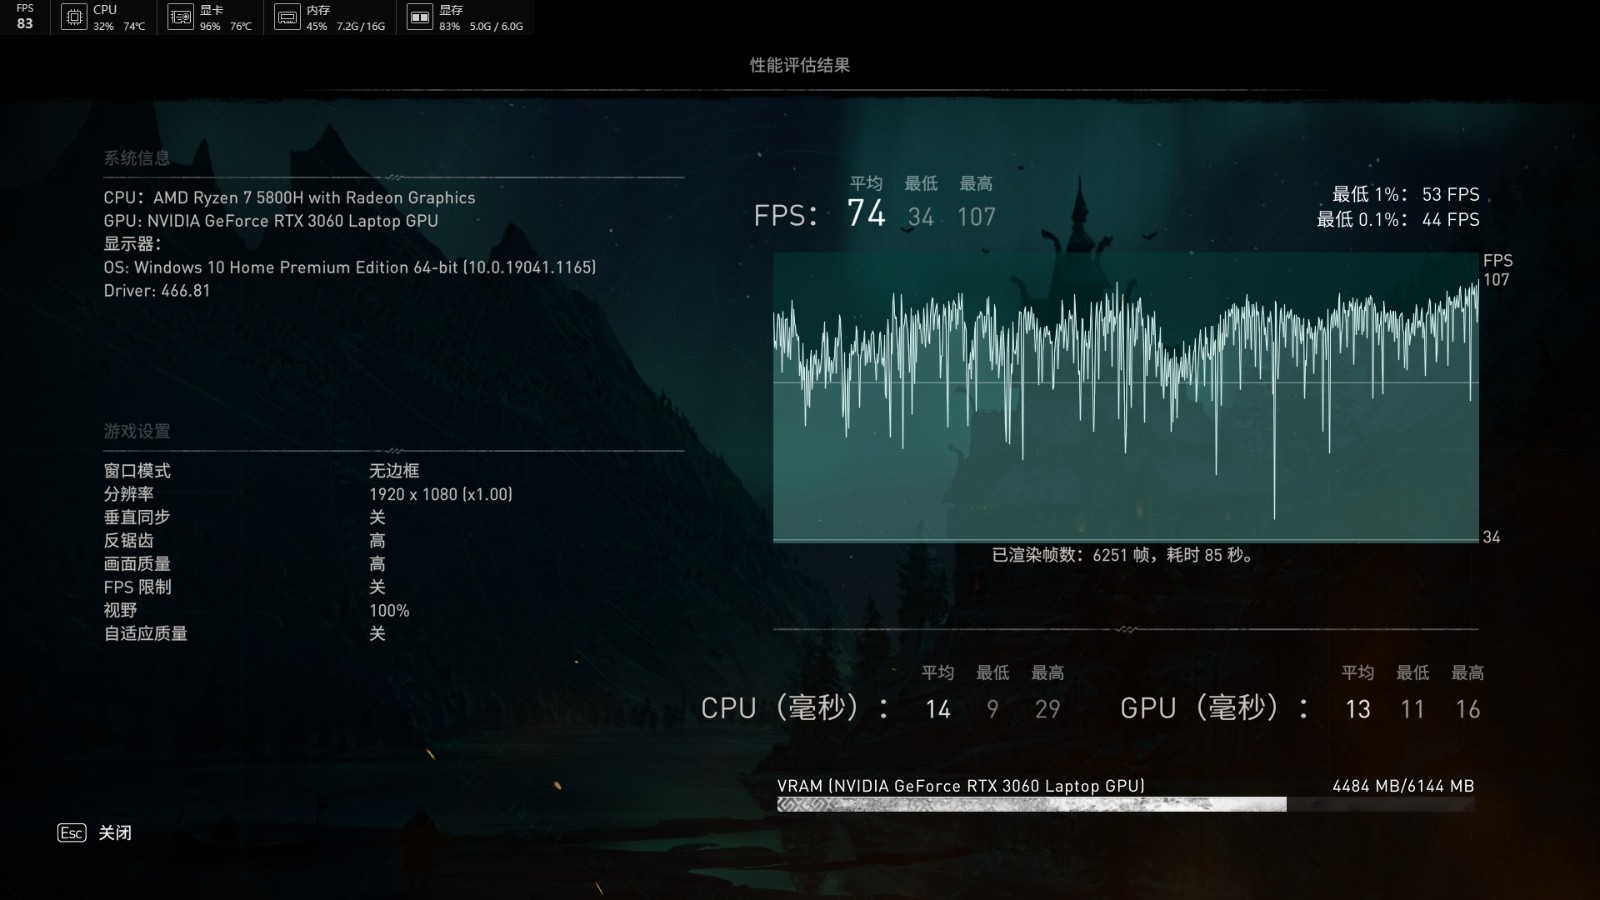This screenshot has height=900, width=1600.
Task: Click the 4484 MB/6144 MB readout
Action: [1403, 786]
